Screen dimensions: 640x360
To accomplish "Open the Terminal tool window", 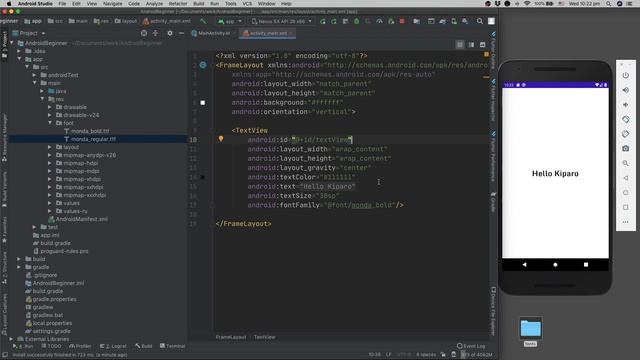I will click(173, 346).
